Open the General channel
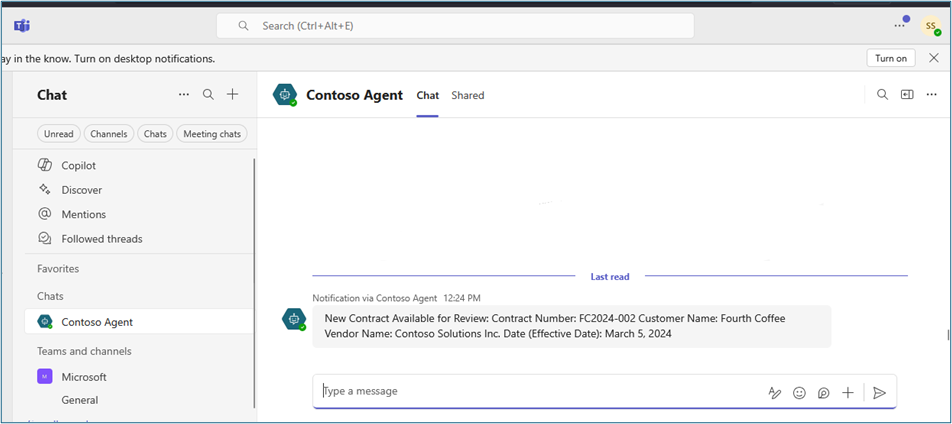Image resolution: width=952 pixels, height=424 pixels. coord(80,400)
